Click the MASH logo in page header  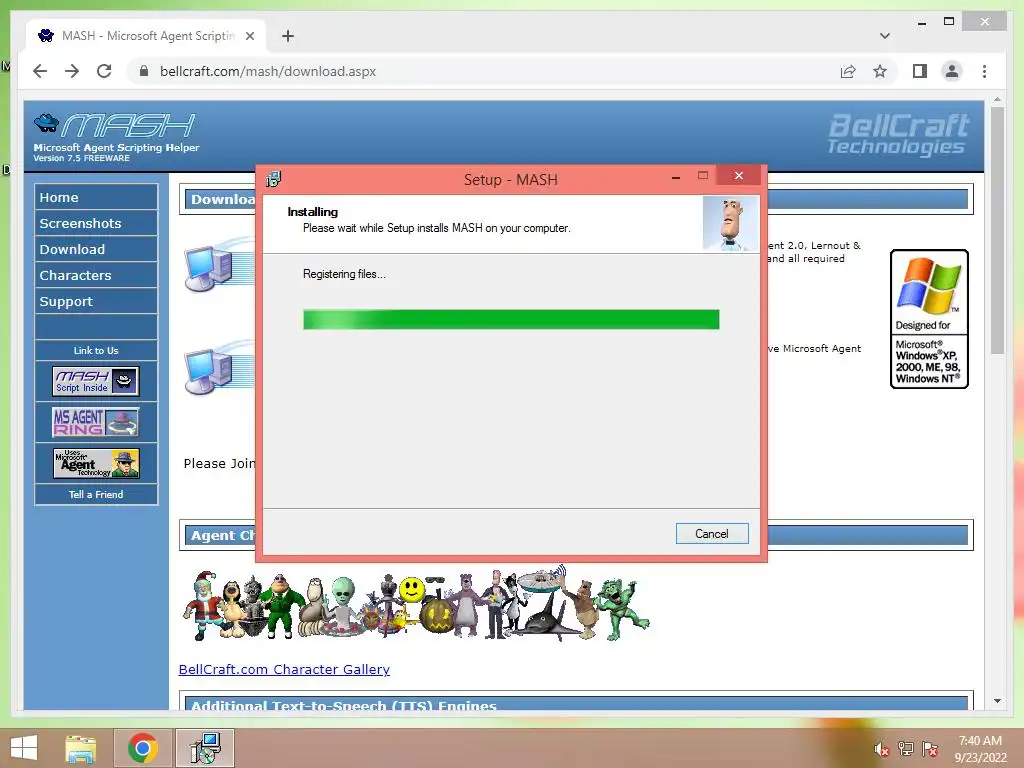(114, 125)
